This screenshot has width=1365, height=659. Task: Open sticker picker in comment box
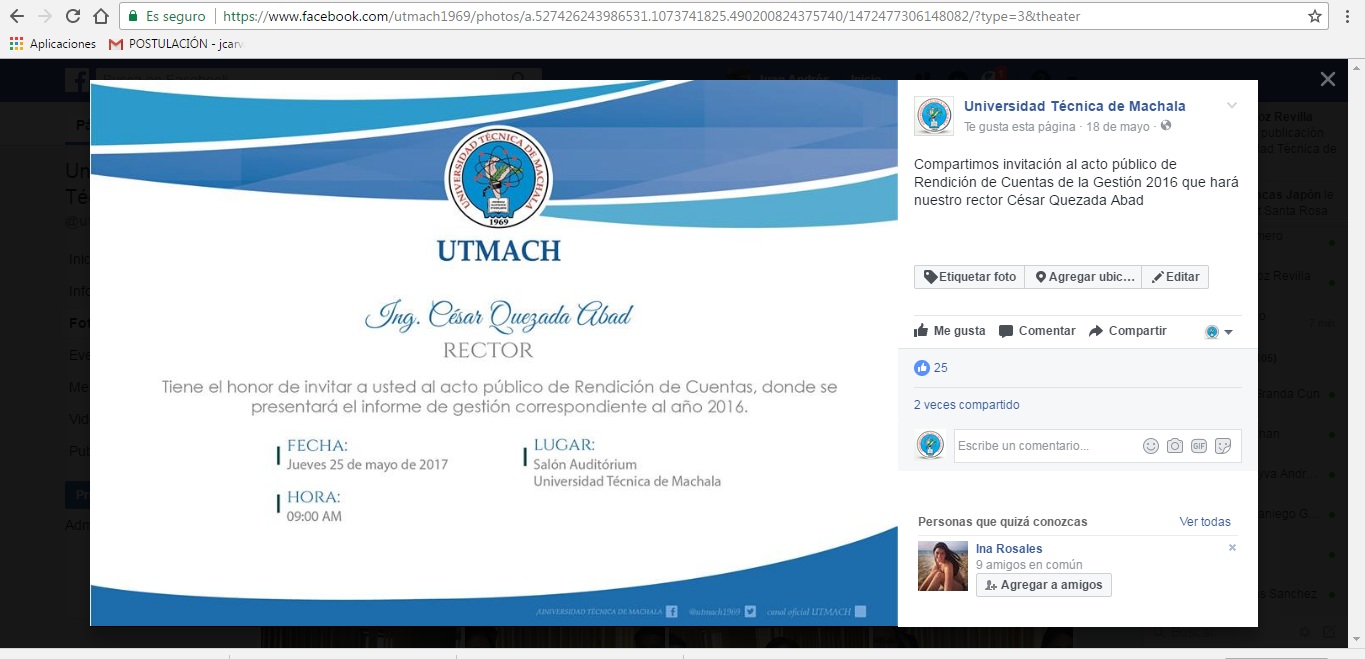(x=1222, y=446)
